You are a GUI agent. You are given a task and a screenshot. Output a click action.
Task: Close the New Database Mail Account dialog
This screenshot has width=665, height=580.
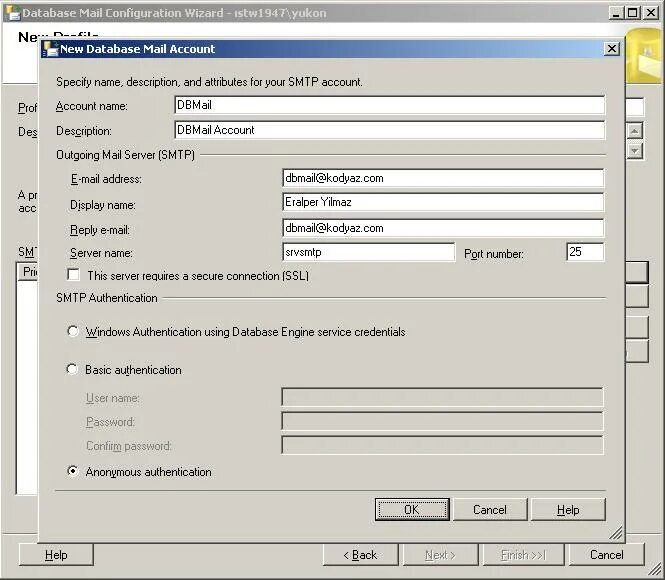coord(612,49)
